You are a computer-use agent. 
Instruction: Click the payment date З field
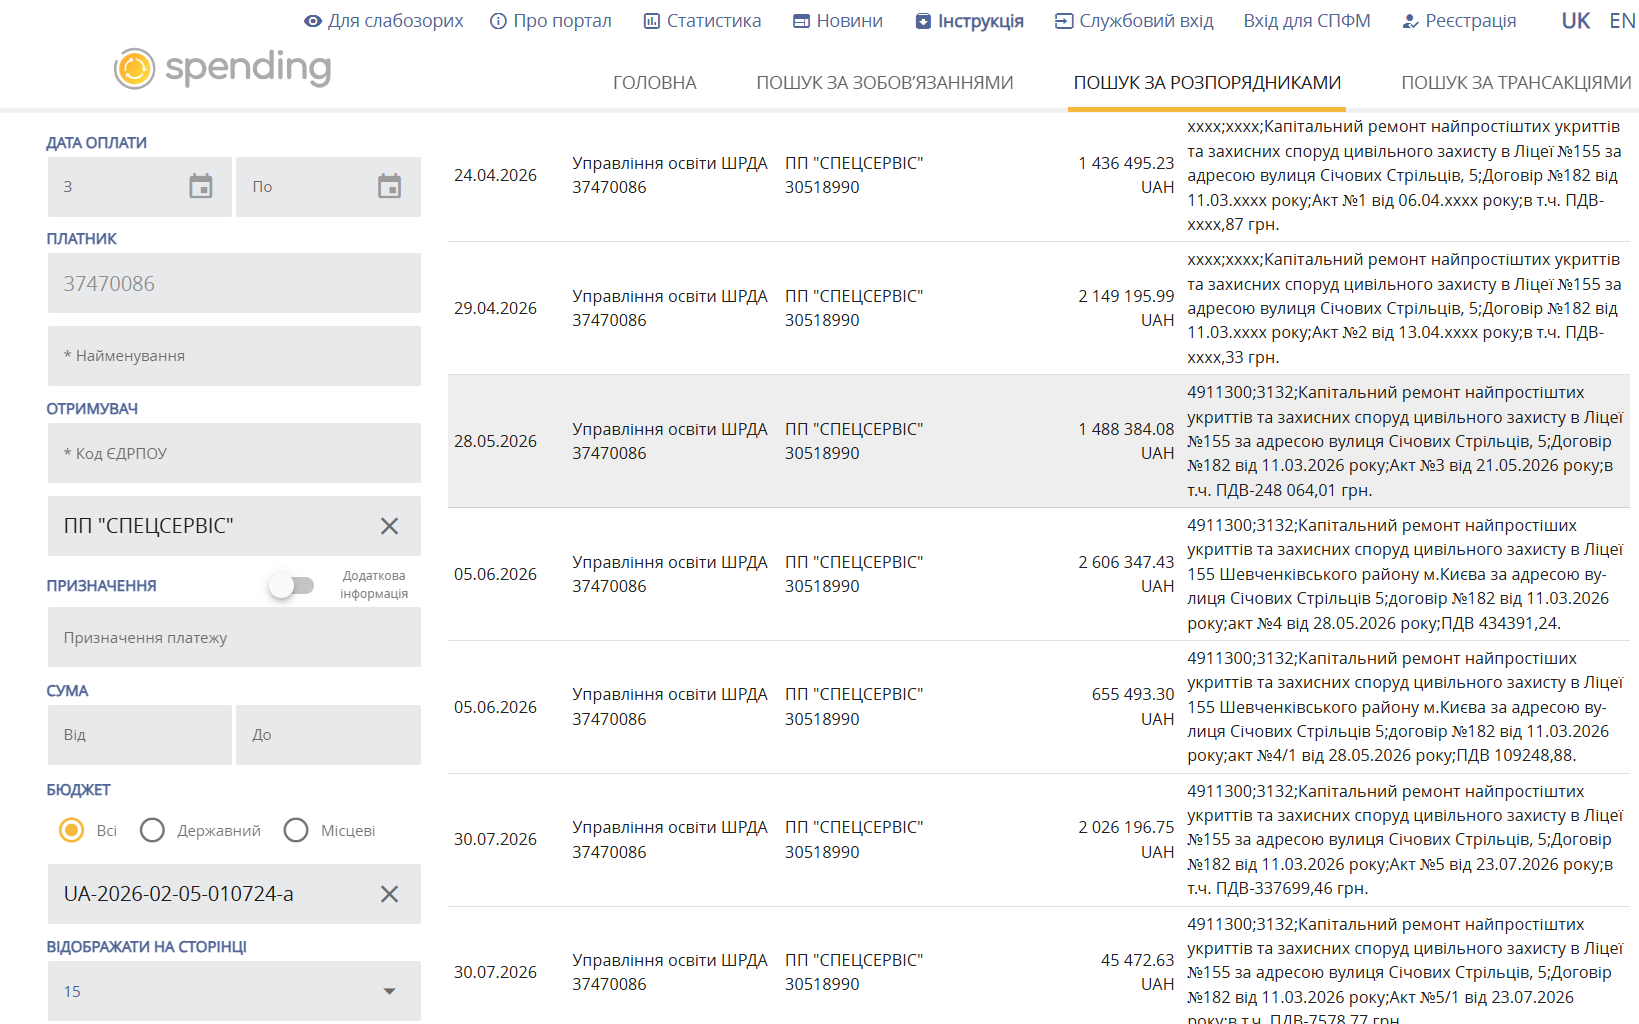tap(140, 187)
